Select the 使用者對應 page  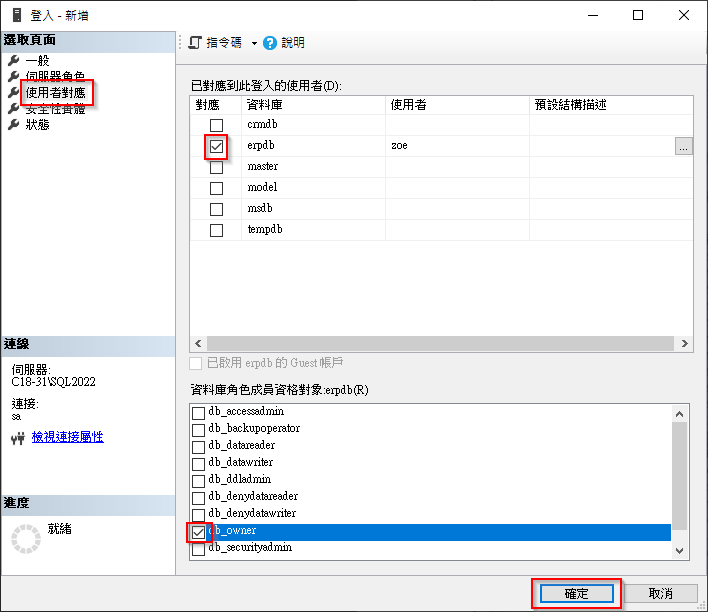pos(56,93)
